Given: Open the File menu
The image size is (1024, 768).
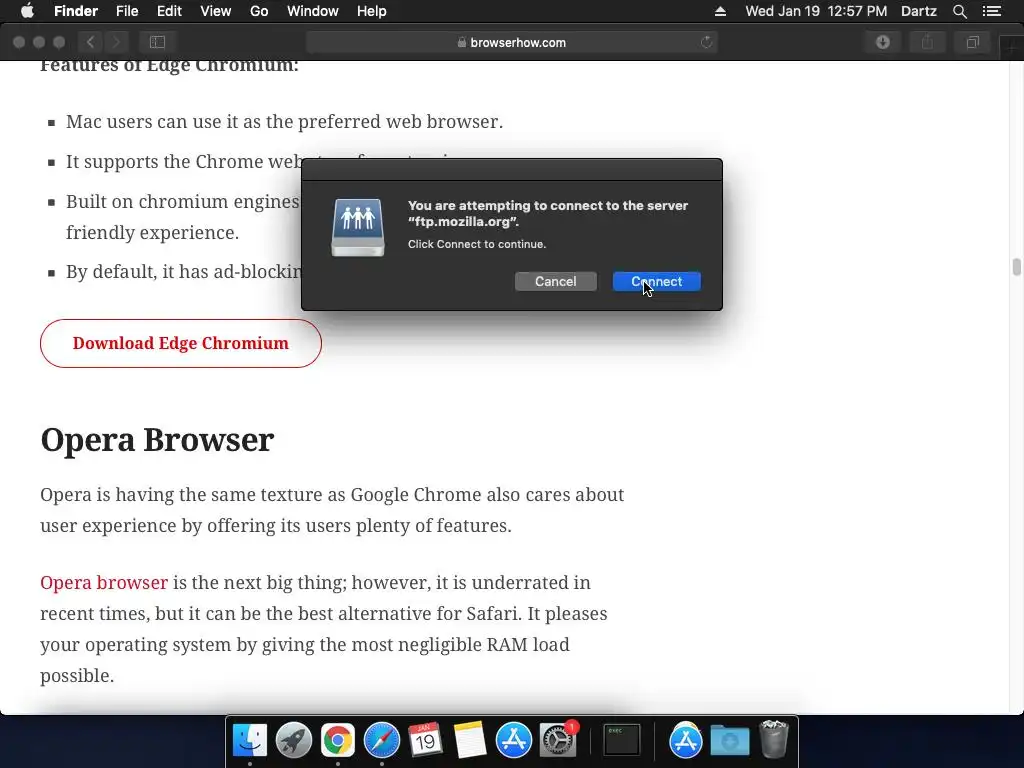Looking at the screenshot, I should point(127,11).
